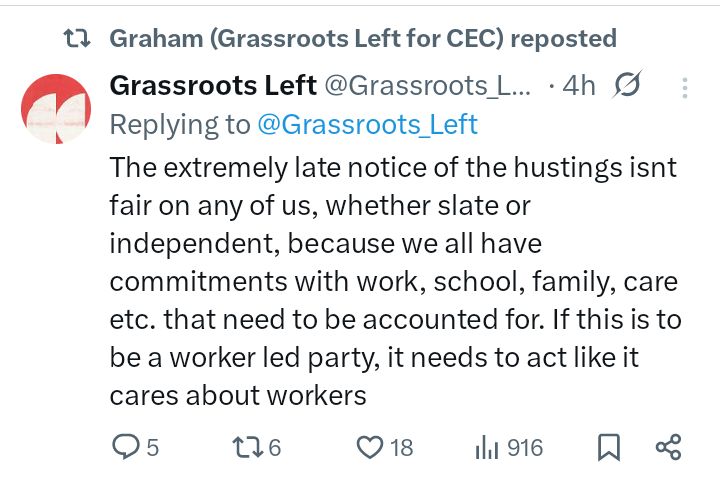Image resolution: width=720 pixels, height=478 pixels.
Task: Click the @Grassroots_Left link after Replying to
Action: coord(367,125)
